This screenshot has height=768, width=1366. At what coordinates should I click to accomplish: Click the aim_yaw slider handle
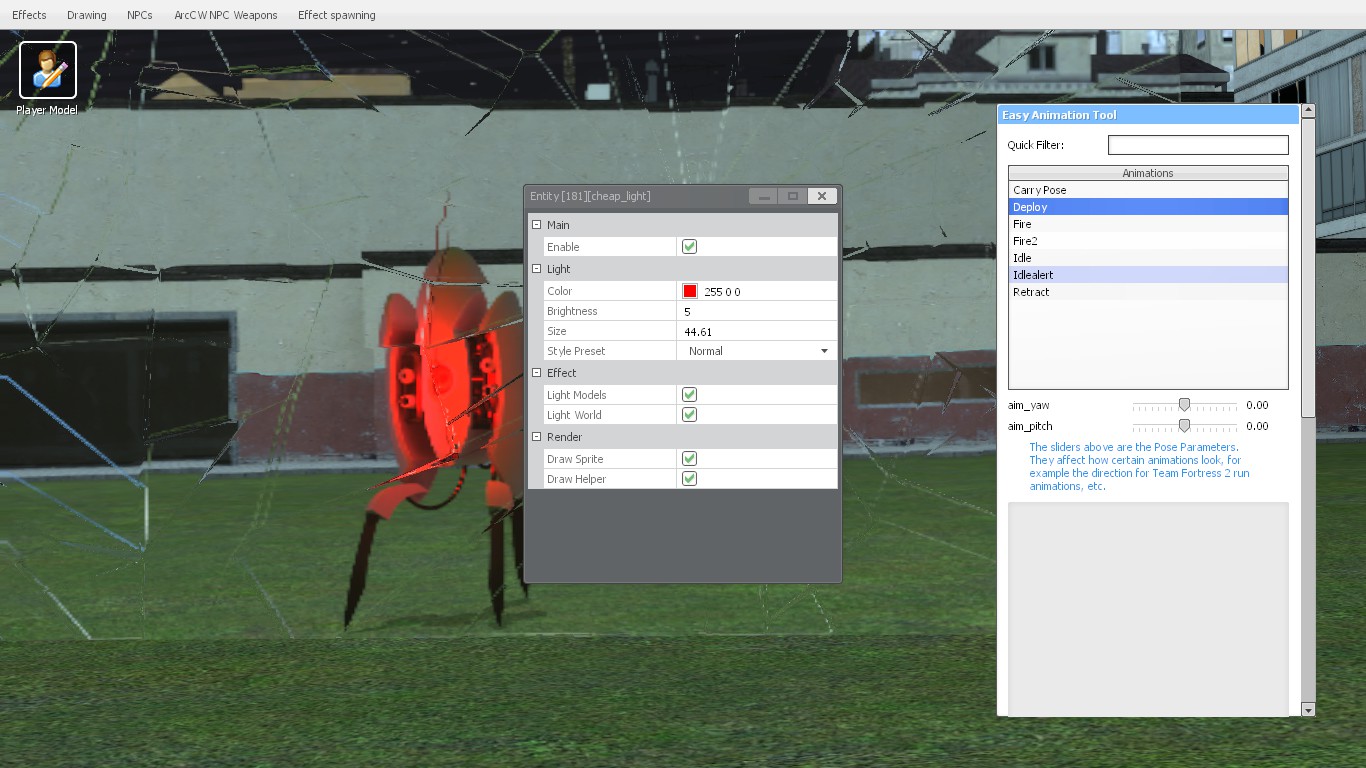(1184, 405)
